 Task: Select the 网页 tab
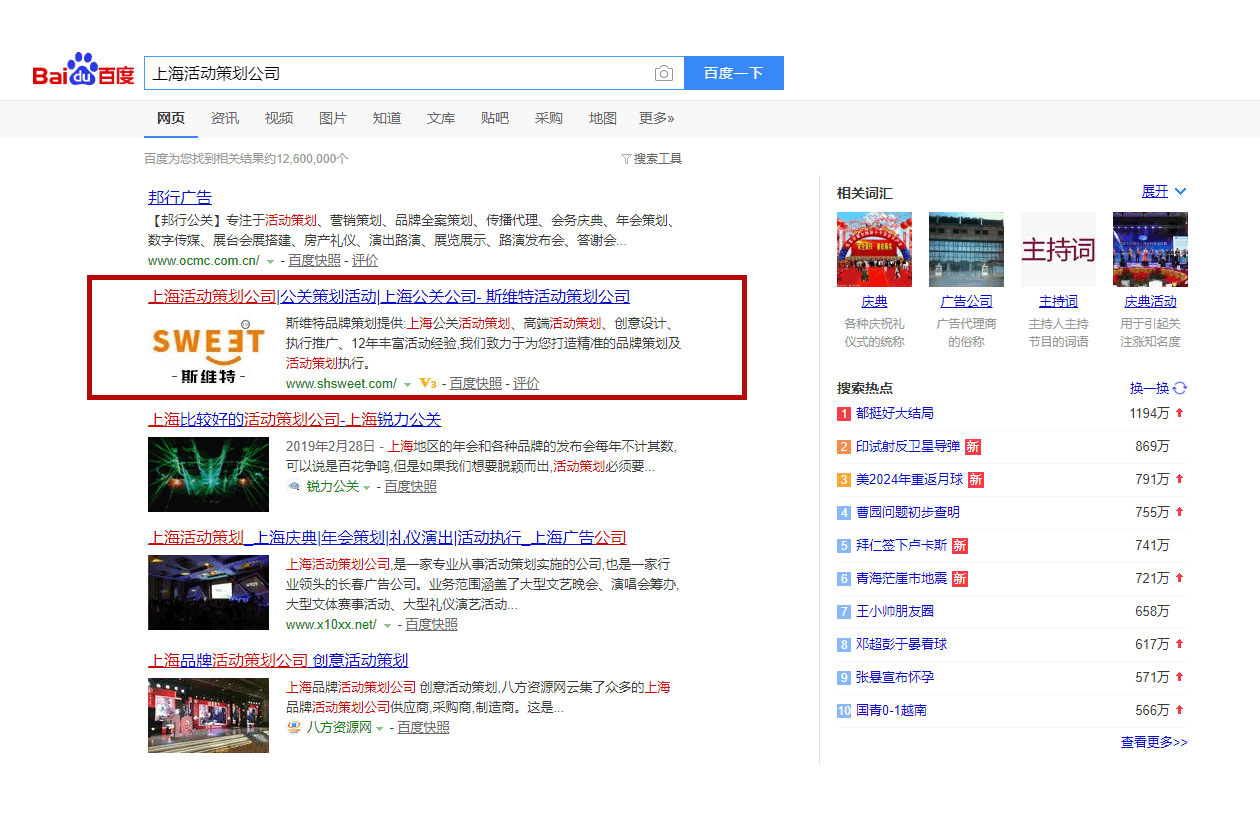tap(171, 118)
